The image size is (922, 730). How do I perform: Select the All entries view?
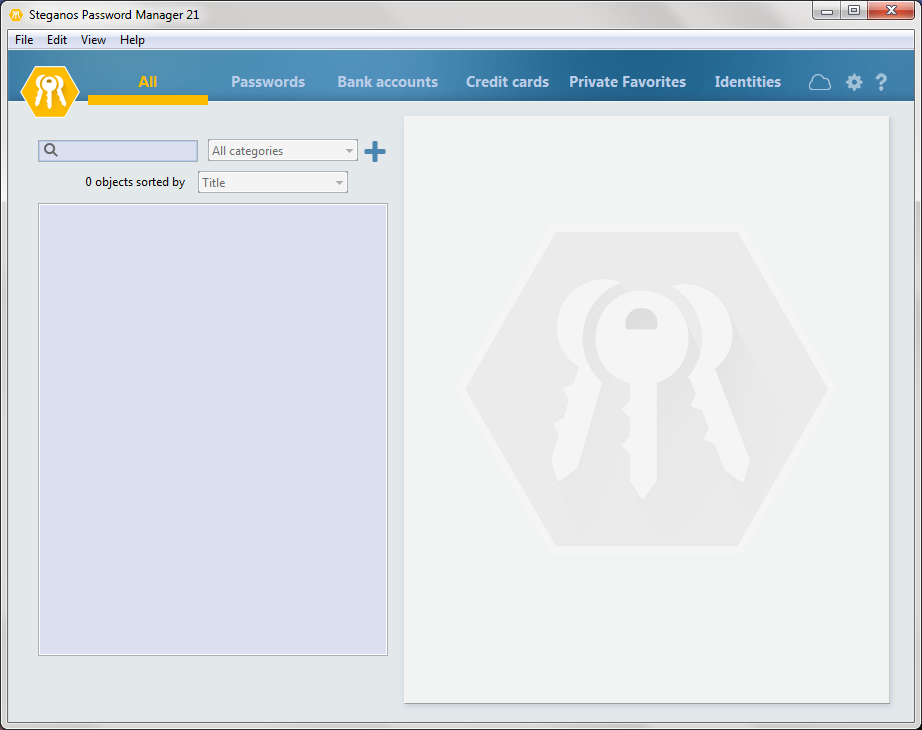147,82
